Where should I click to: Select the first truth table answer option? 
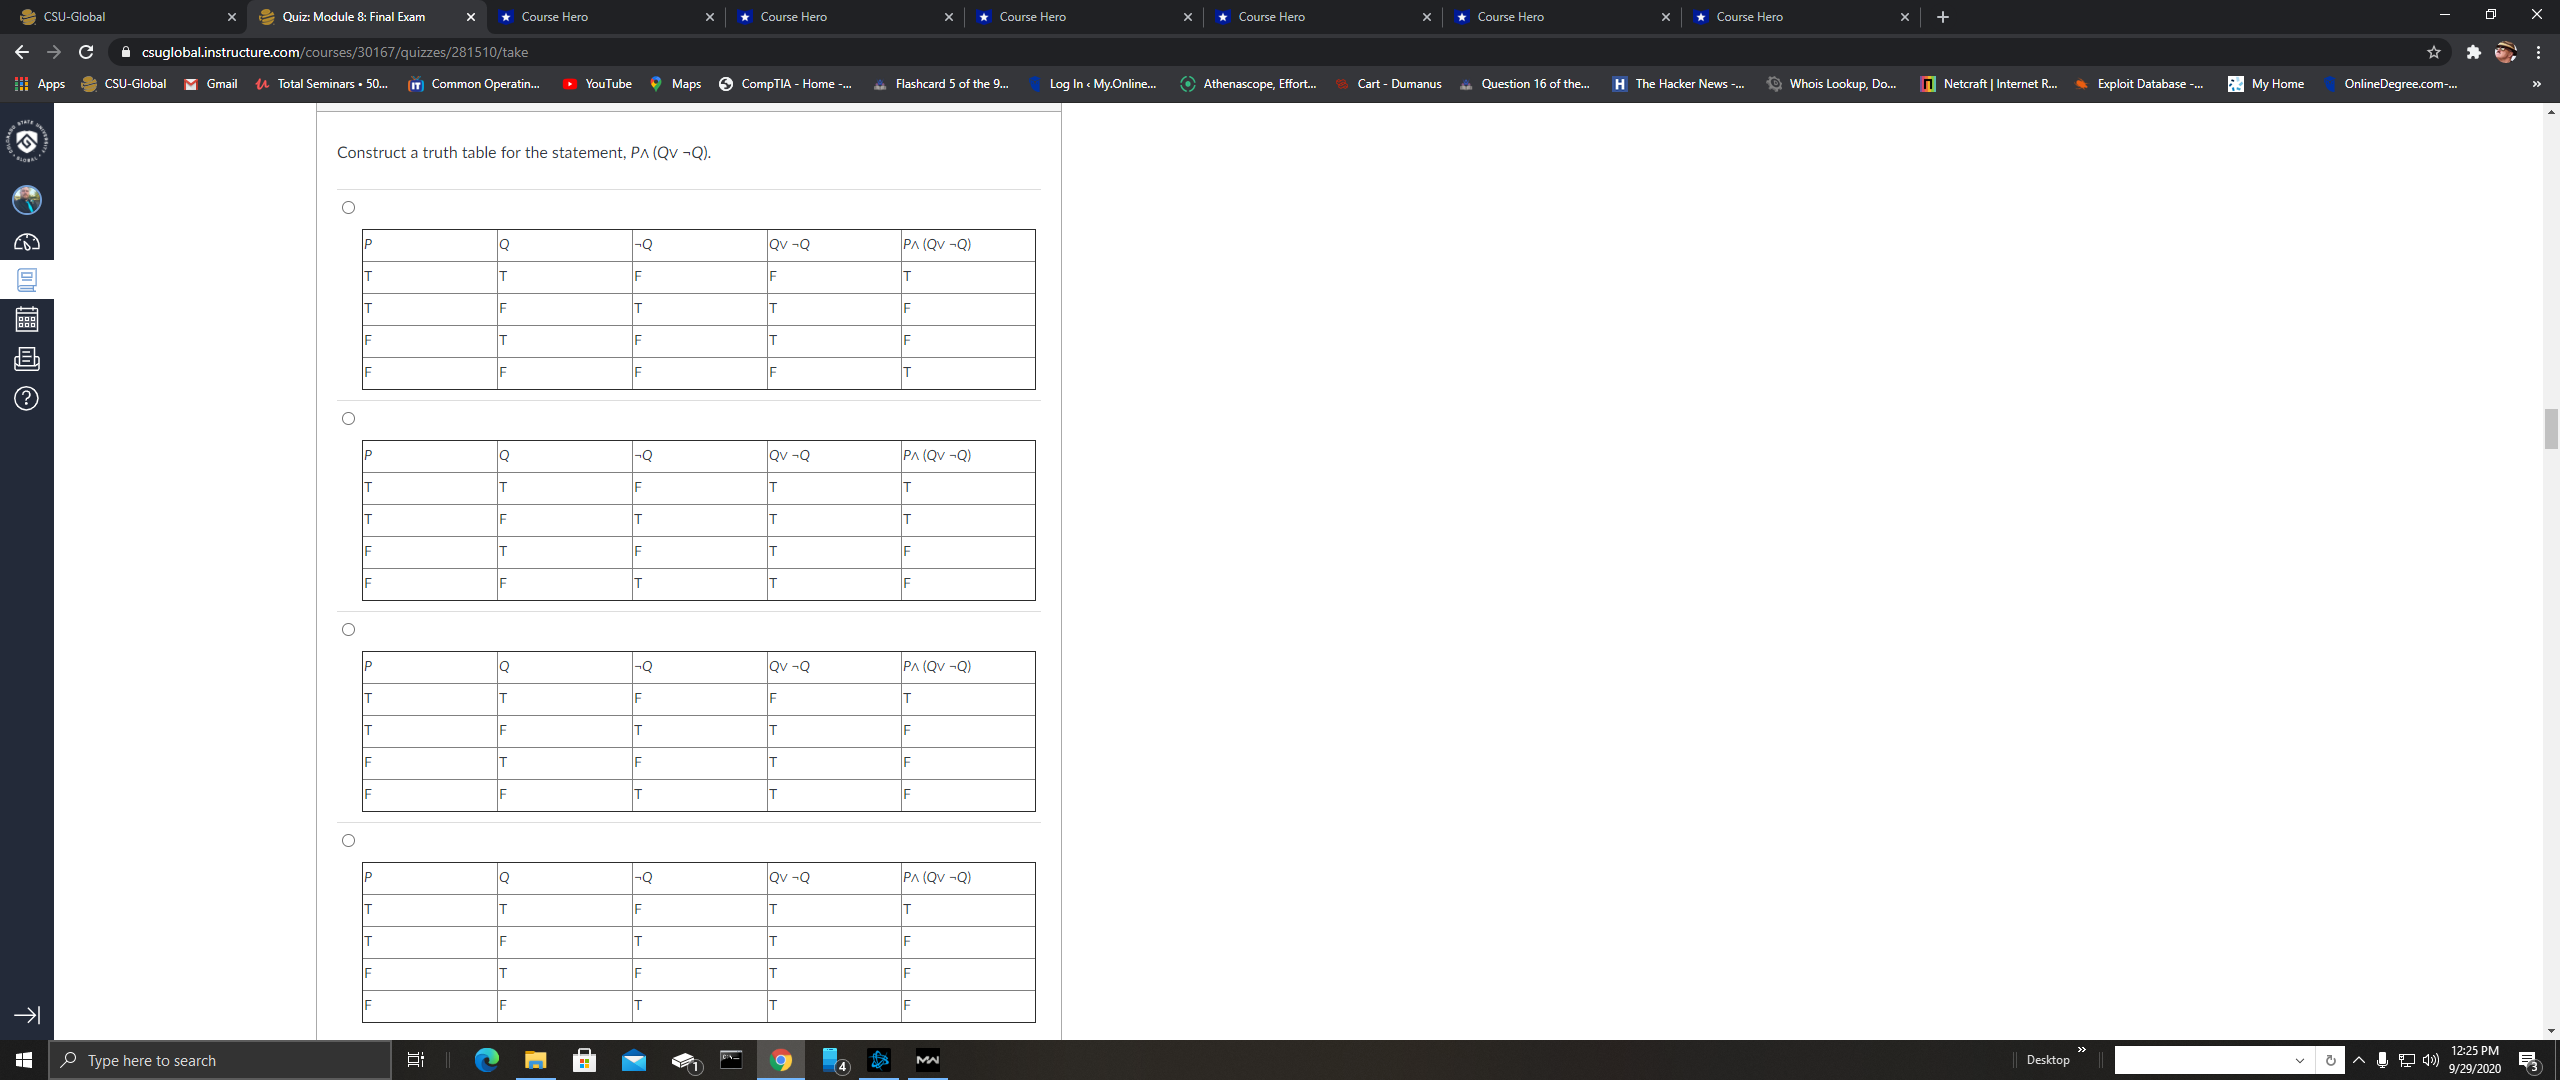coord(347,207)
